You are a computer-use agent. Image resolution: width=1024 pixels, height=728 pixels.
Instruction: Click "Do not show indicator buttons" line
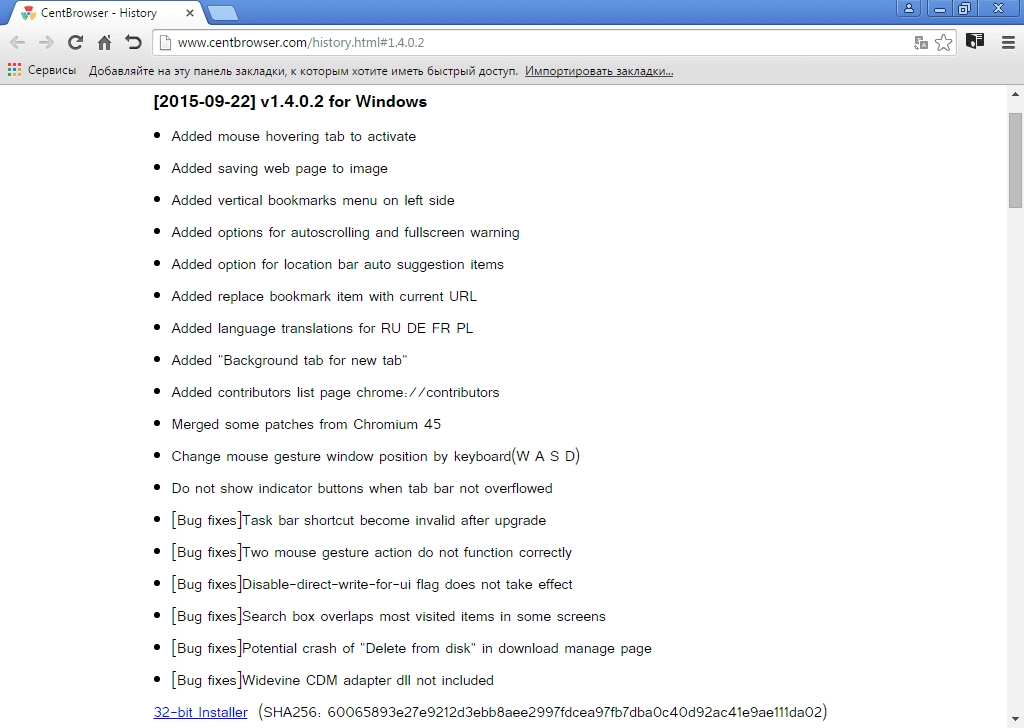click(362, 488)
